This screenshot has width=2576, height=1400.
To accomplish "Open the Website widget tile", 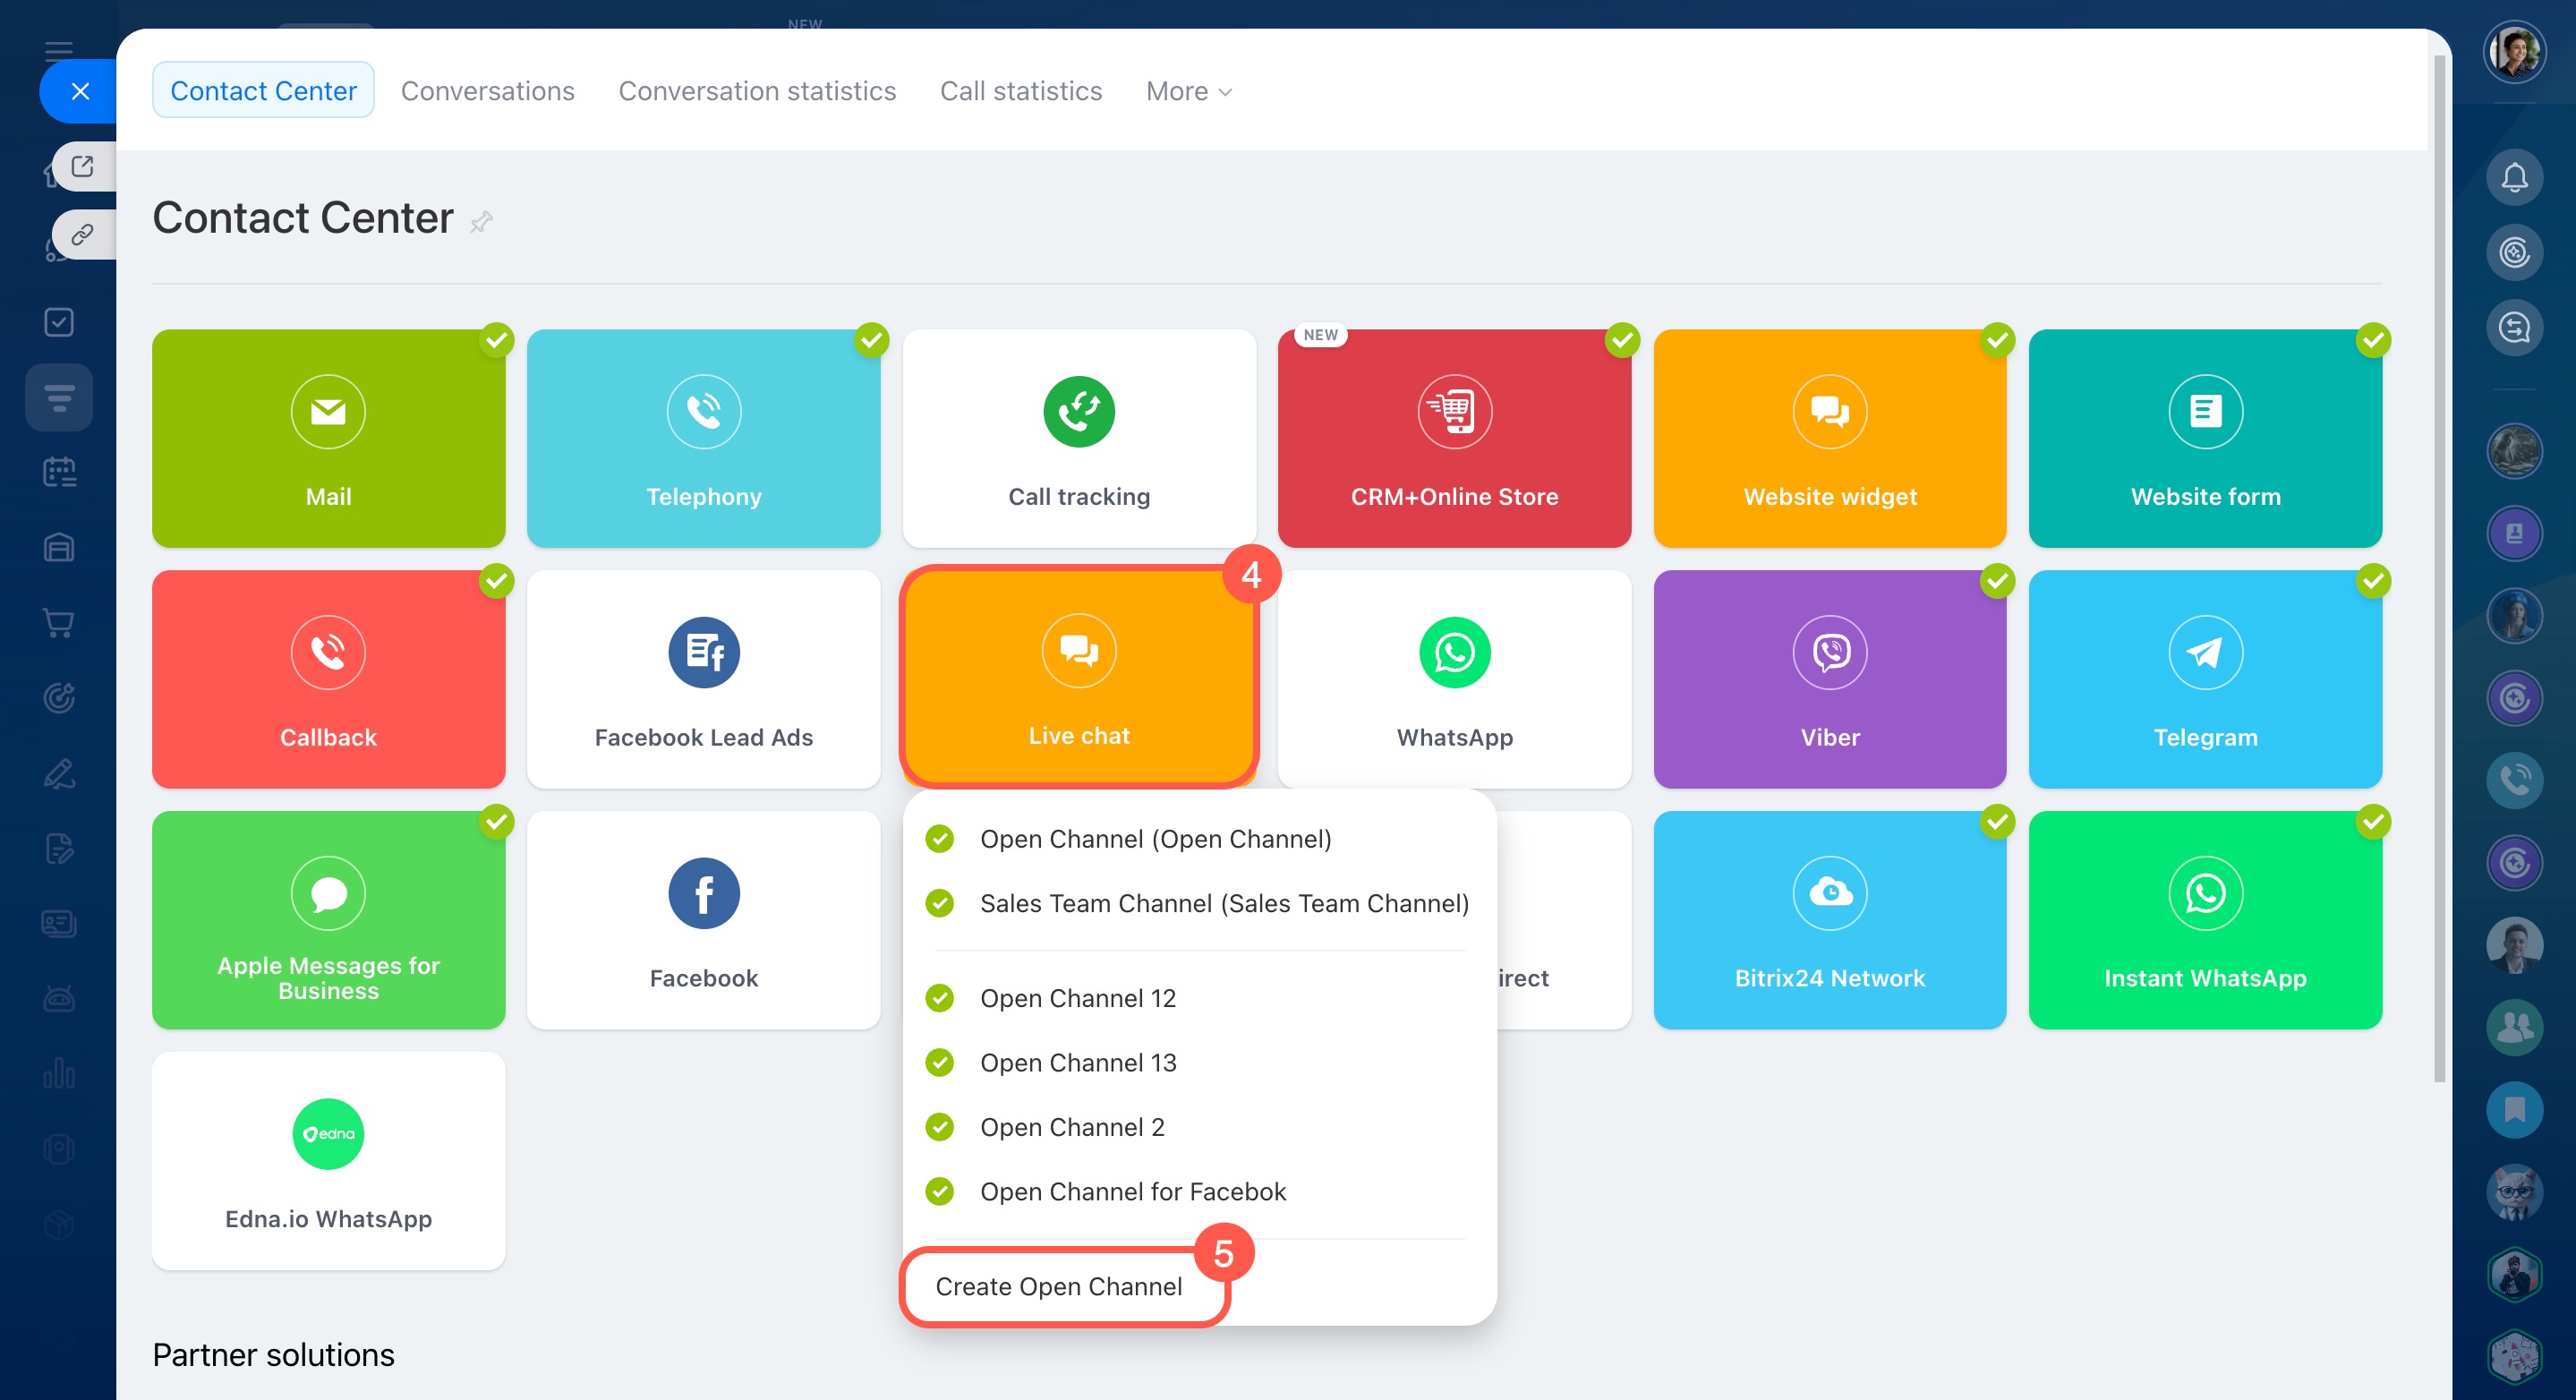I will (x=1829, y=438).
